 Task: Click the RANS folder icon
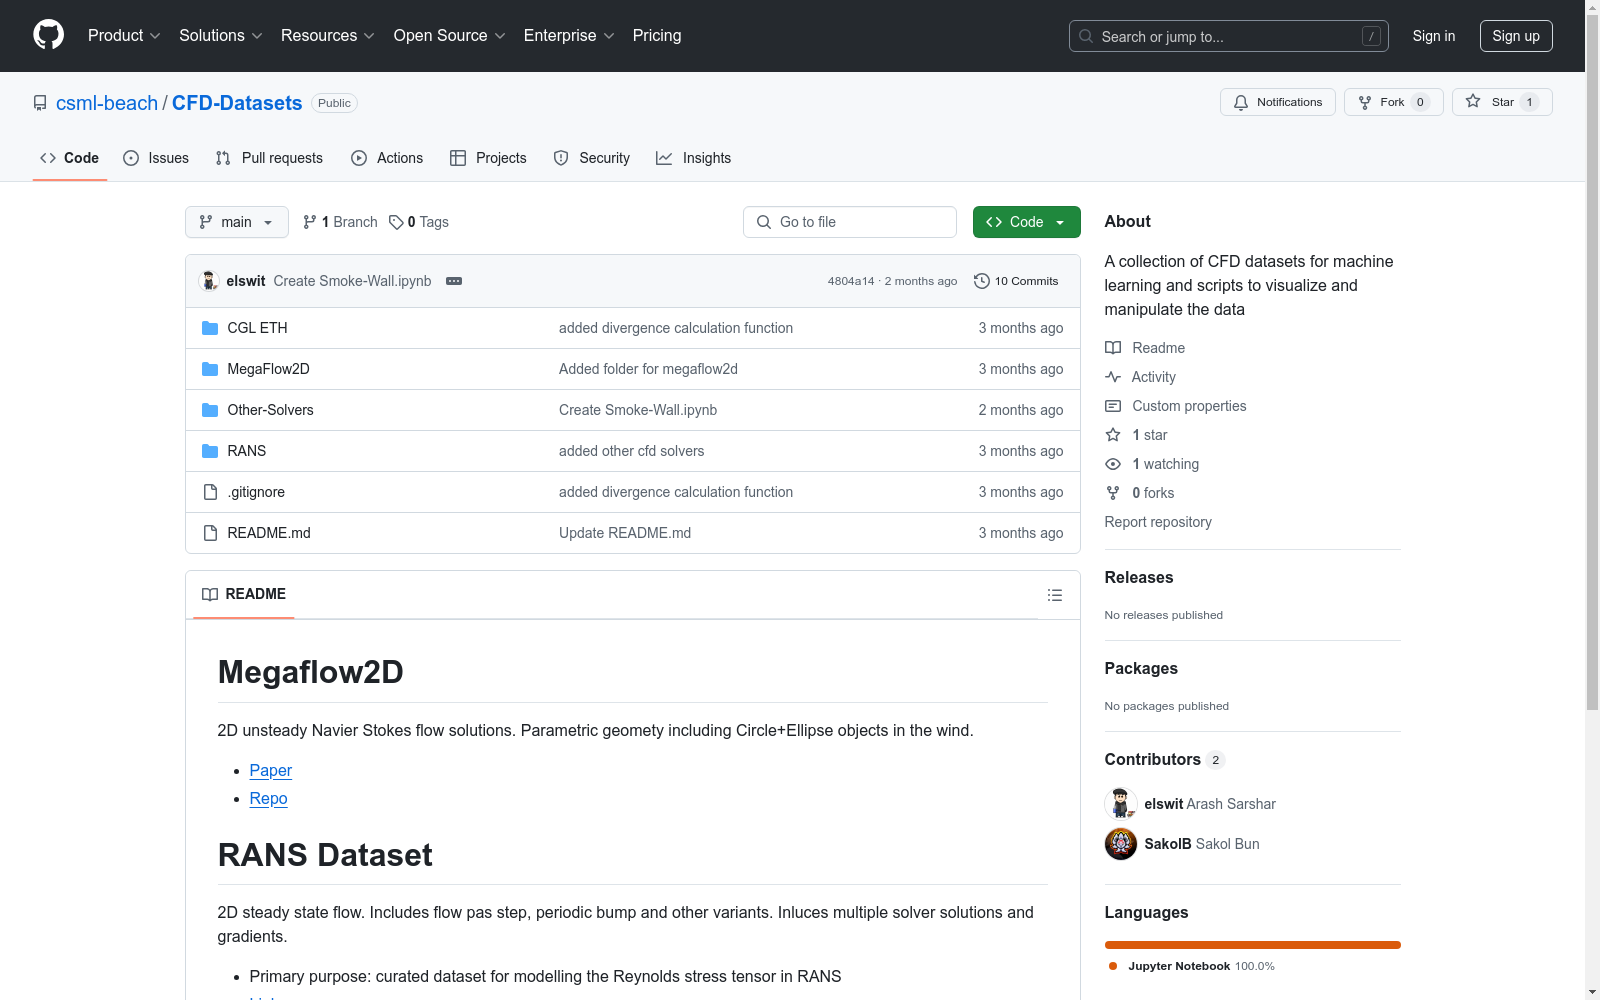(210, 451)
